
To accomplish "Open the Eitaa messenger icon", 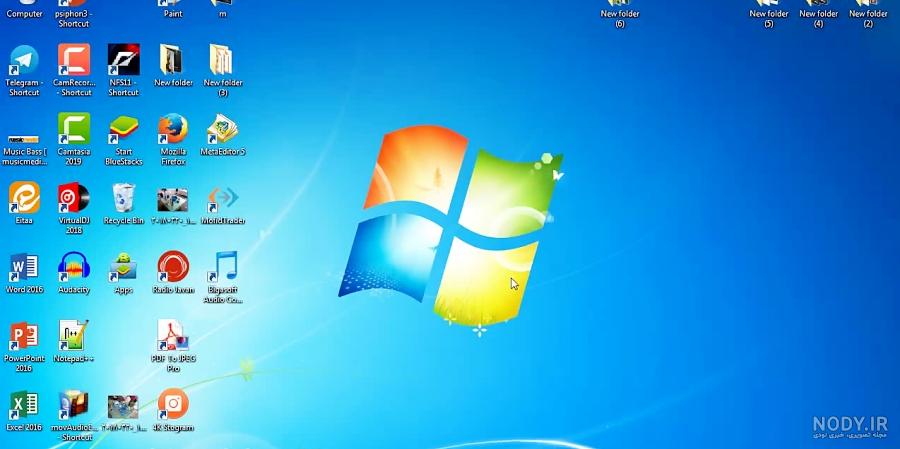I will pyautogui.click(x=24, y=198).
